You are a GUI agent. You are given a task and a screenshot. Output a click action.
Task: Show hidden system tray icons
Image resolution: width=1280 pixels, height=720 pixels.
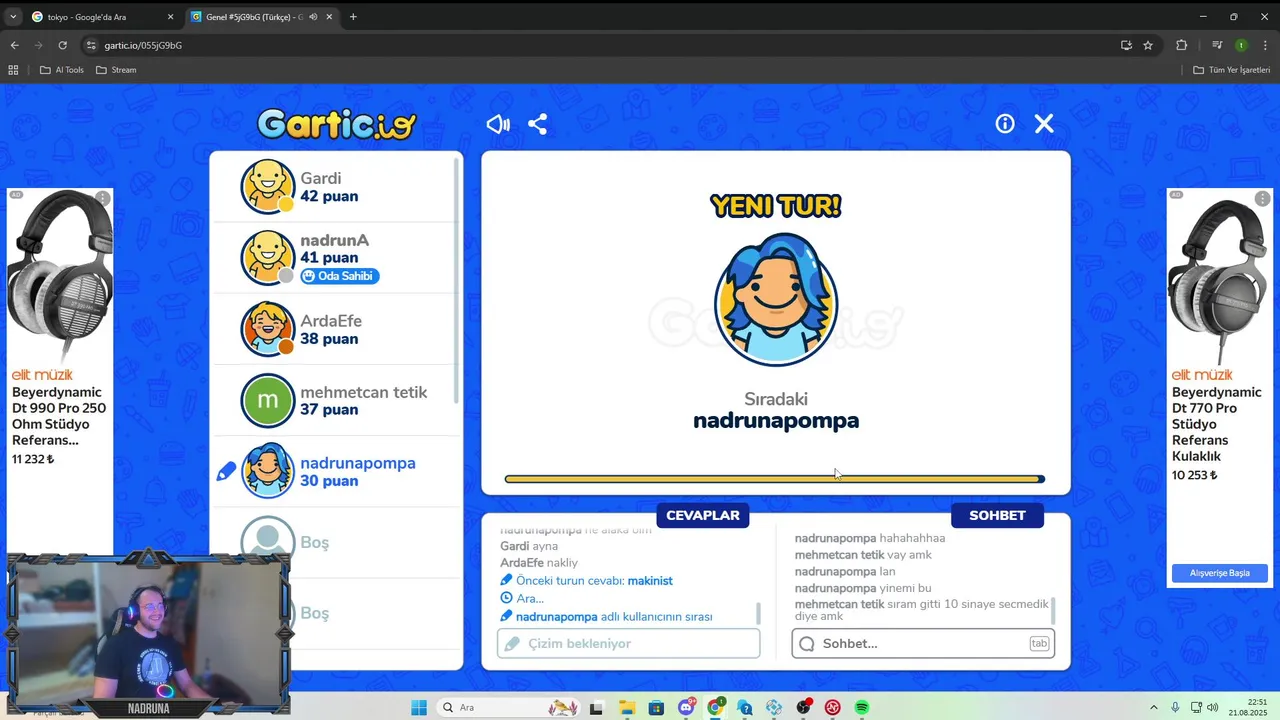coord(1153,707)
